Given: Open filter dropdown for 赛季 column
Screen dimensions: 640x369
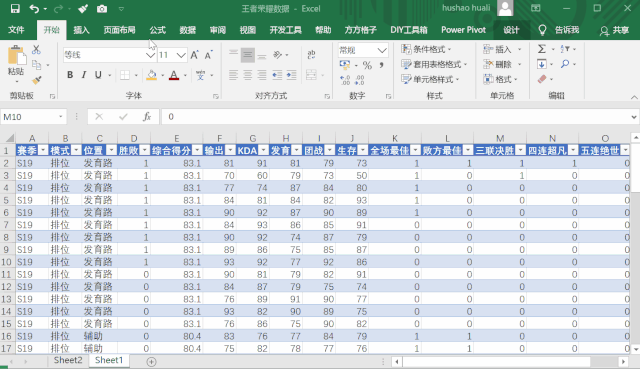Looking at the screenshot, I should coord(43,151).
